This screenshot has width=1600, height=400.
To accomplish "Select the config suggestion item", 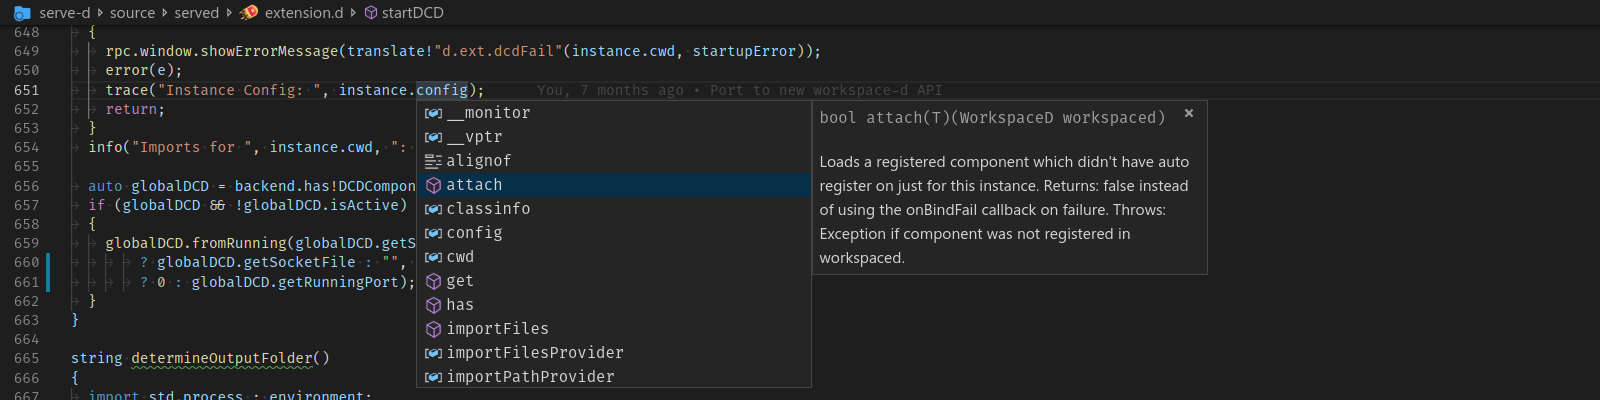I will pos(474,233).
